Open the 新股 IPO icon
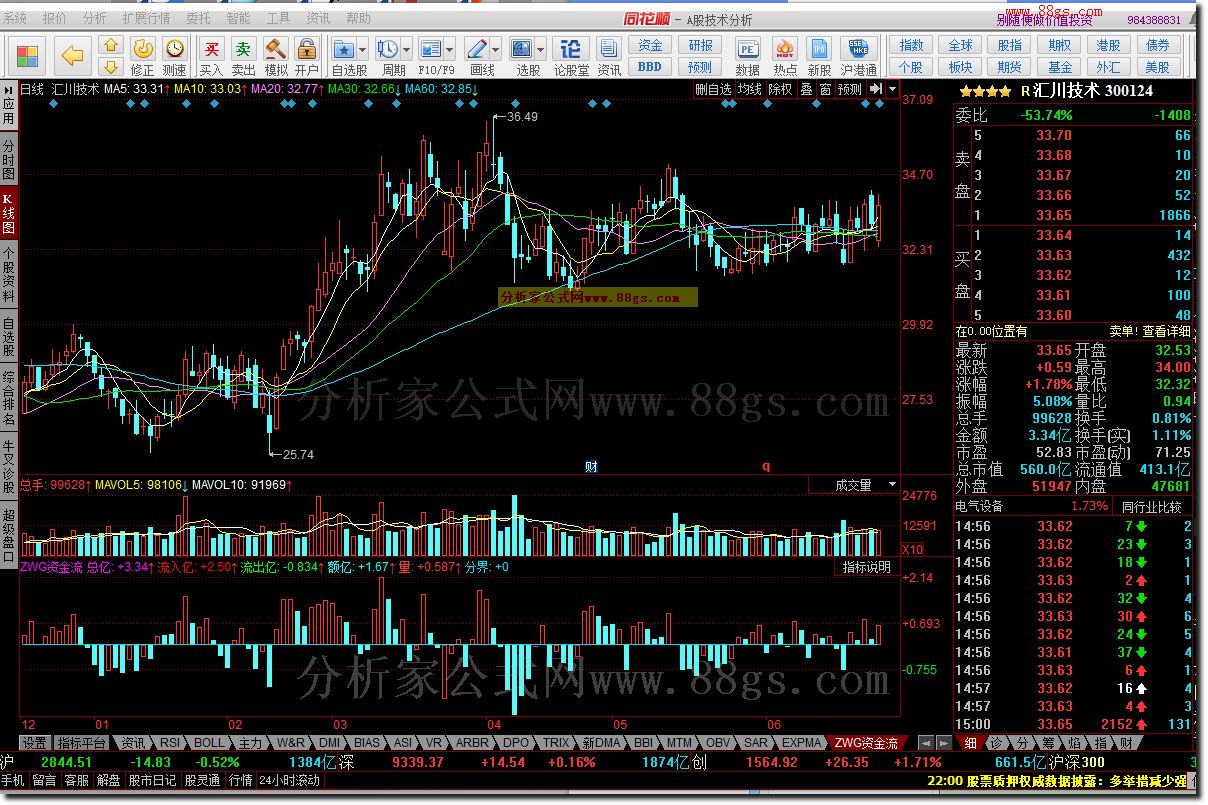 coord(819,56)
